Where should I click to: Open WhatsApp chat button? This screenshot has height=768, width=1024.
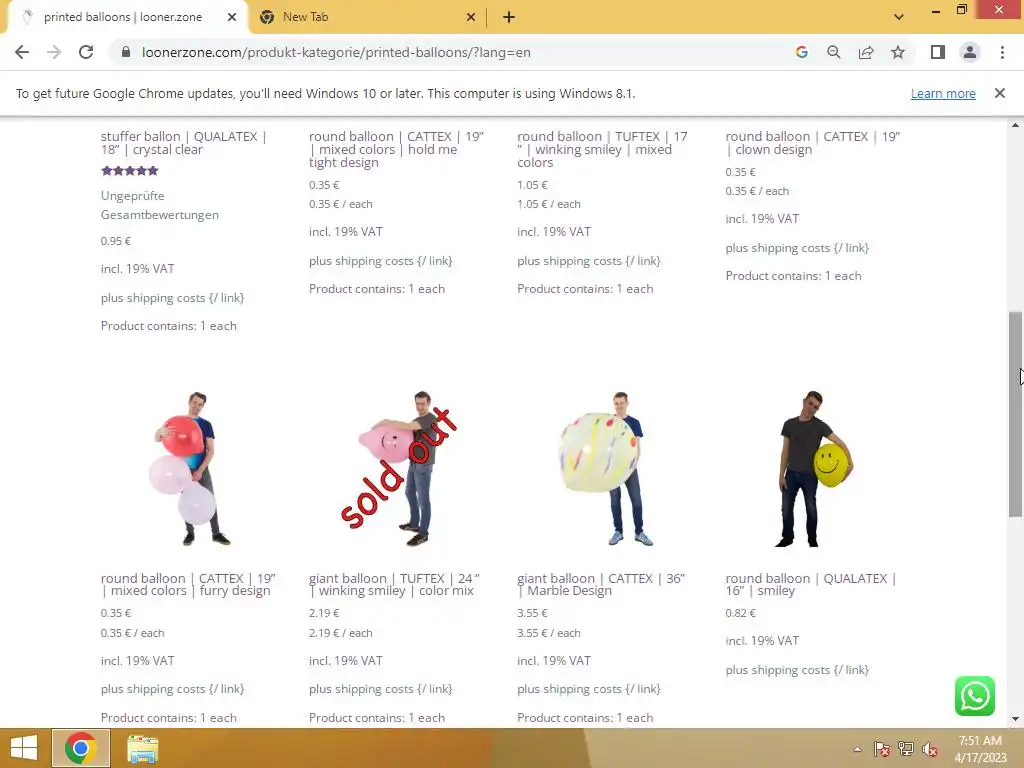pos(974,696)
